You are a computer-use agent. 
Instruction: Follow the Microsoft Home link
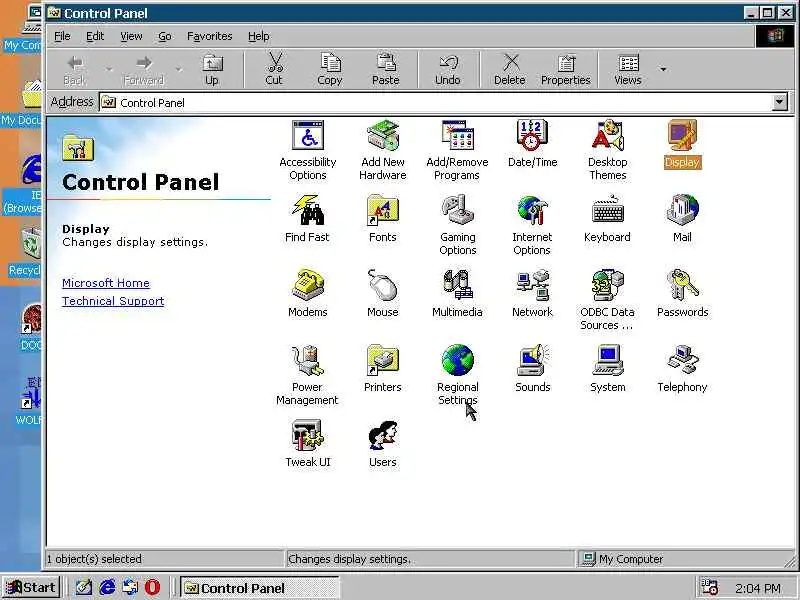[x=106, y=283]
